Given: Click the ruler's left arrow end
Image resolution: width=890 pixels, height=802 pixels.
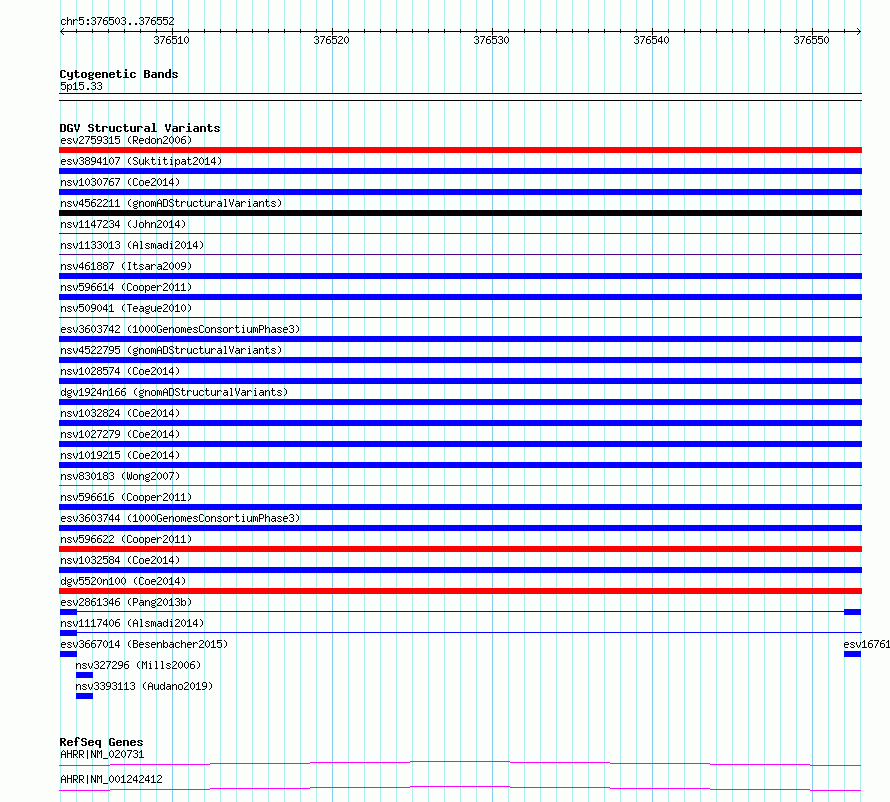Looking at the screenshot, I should (x=62, y=31).
